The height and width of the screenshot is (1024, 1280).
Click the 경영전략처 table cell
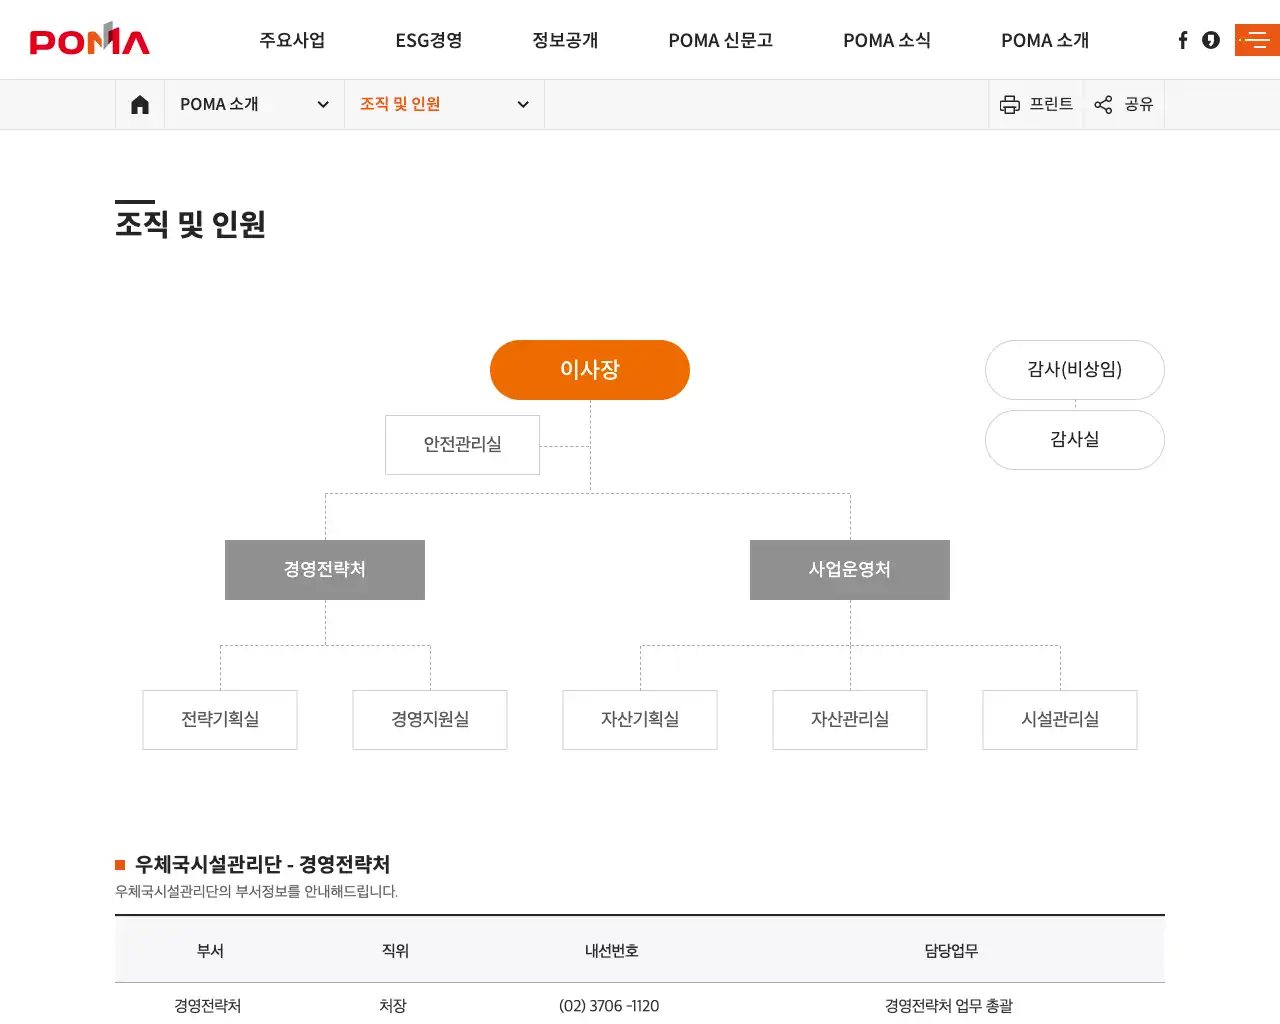coord(208,1006)
